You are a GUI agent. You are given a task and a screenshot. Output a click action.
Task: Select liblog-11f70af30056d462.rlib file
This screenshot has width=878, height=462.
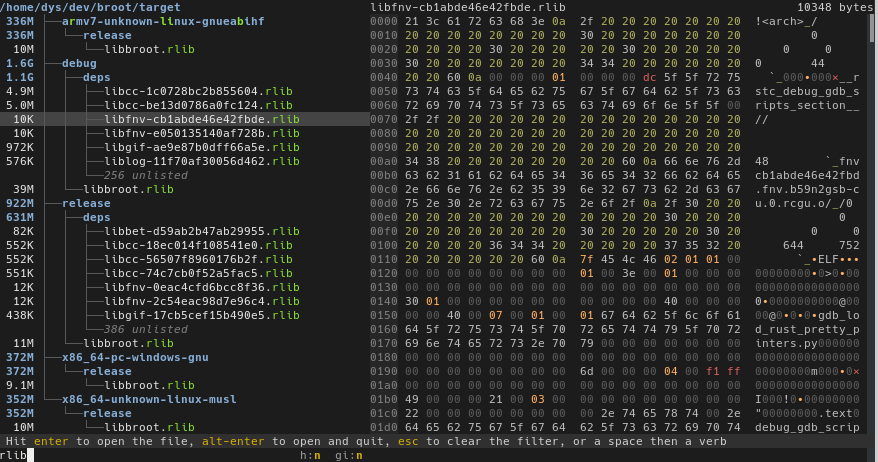click(202, 161)
